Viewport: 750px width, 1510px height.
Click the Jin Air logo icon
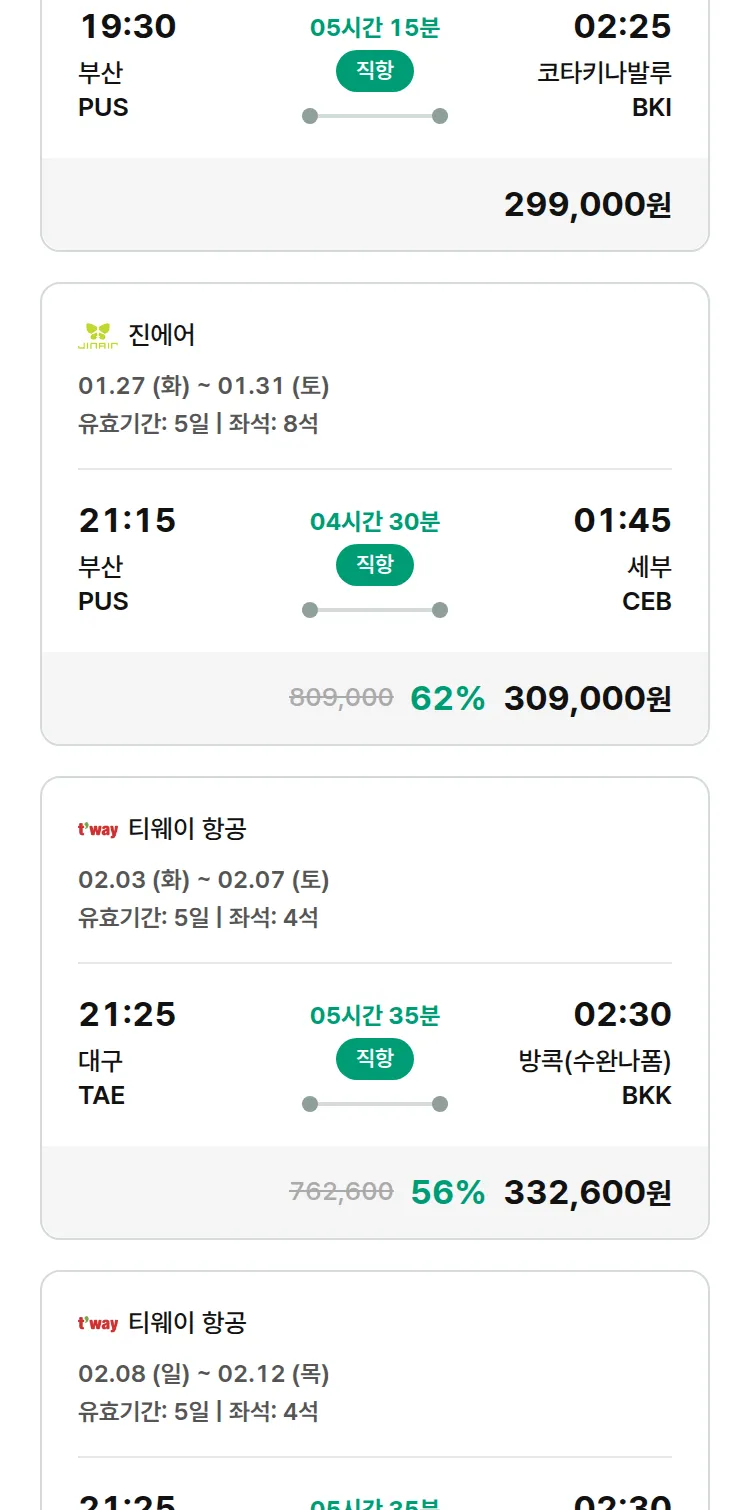click(x=98, y=336)
